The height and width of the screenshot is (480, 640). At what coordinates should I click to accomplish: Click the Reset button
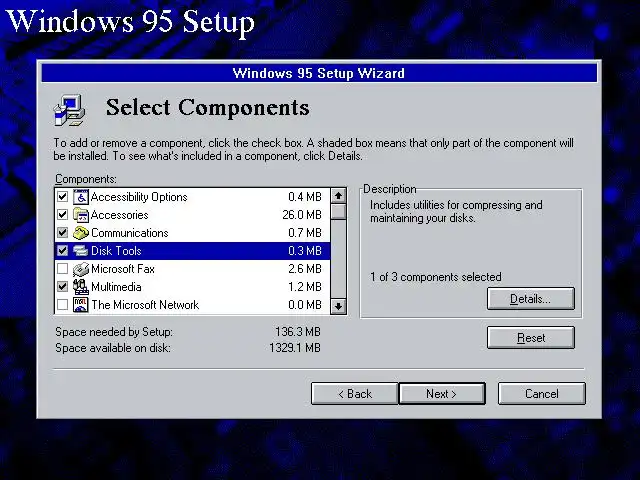pyautogui.click(x=531, y=338)
